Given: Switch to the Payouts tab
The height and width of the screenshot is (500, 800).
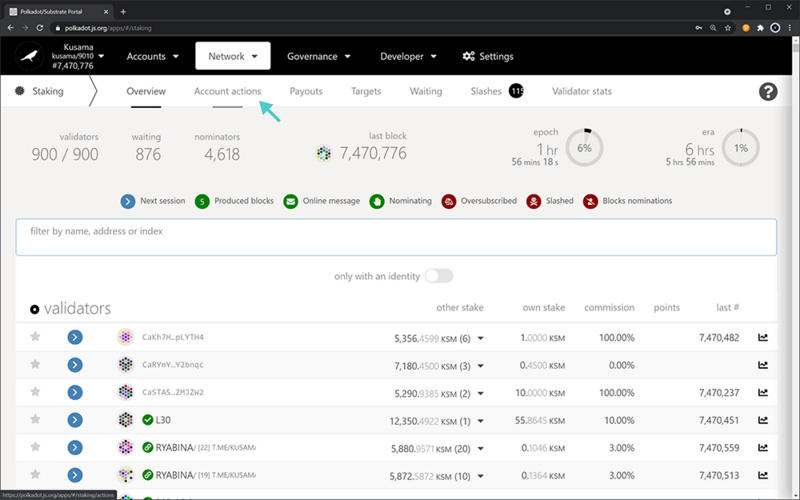Looking at the screenshot, I should point(306,91).
